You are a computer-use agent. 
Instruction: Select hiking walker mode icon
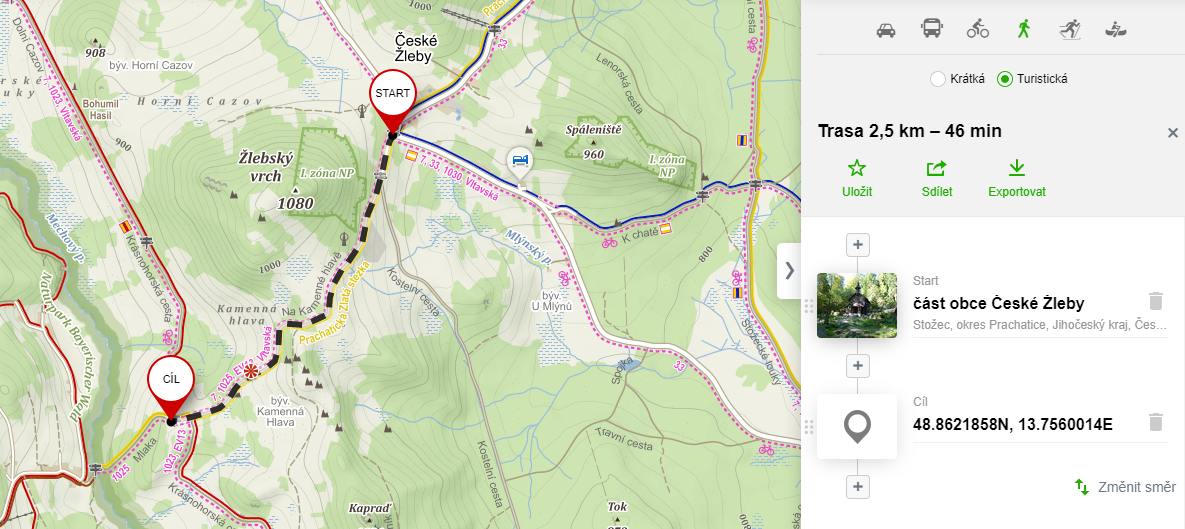[1024, 29]
